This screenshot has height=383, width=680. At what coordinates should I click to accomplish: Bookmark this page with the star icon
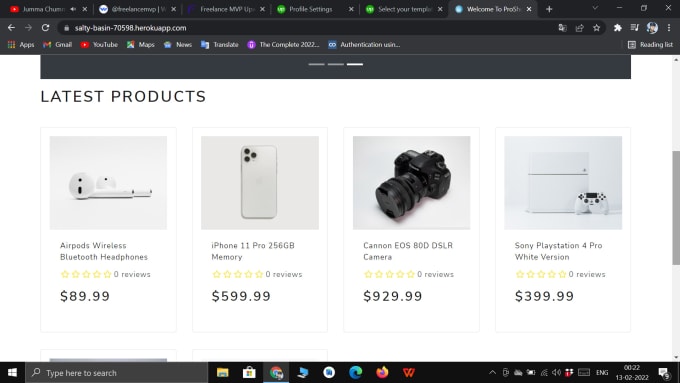click(596, 28)
